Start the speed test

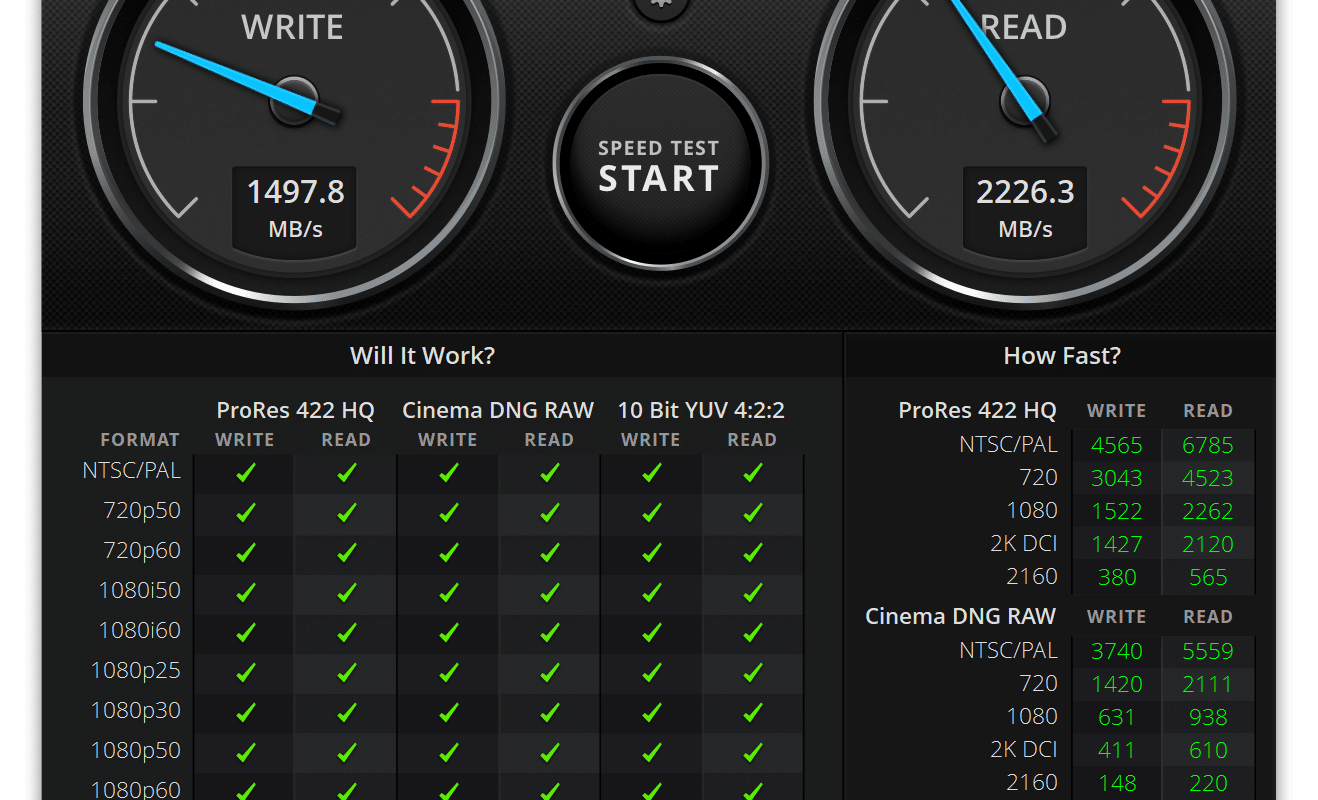(x=659, y=166)
